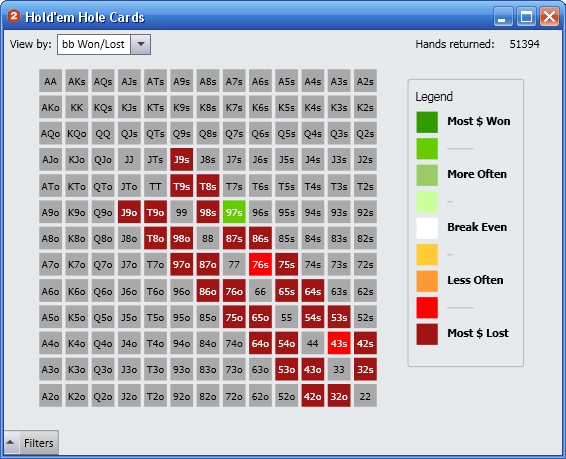The image size is (566, 459).
Task: Select the T9o hand cell
Action: pos(155,212)
